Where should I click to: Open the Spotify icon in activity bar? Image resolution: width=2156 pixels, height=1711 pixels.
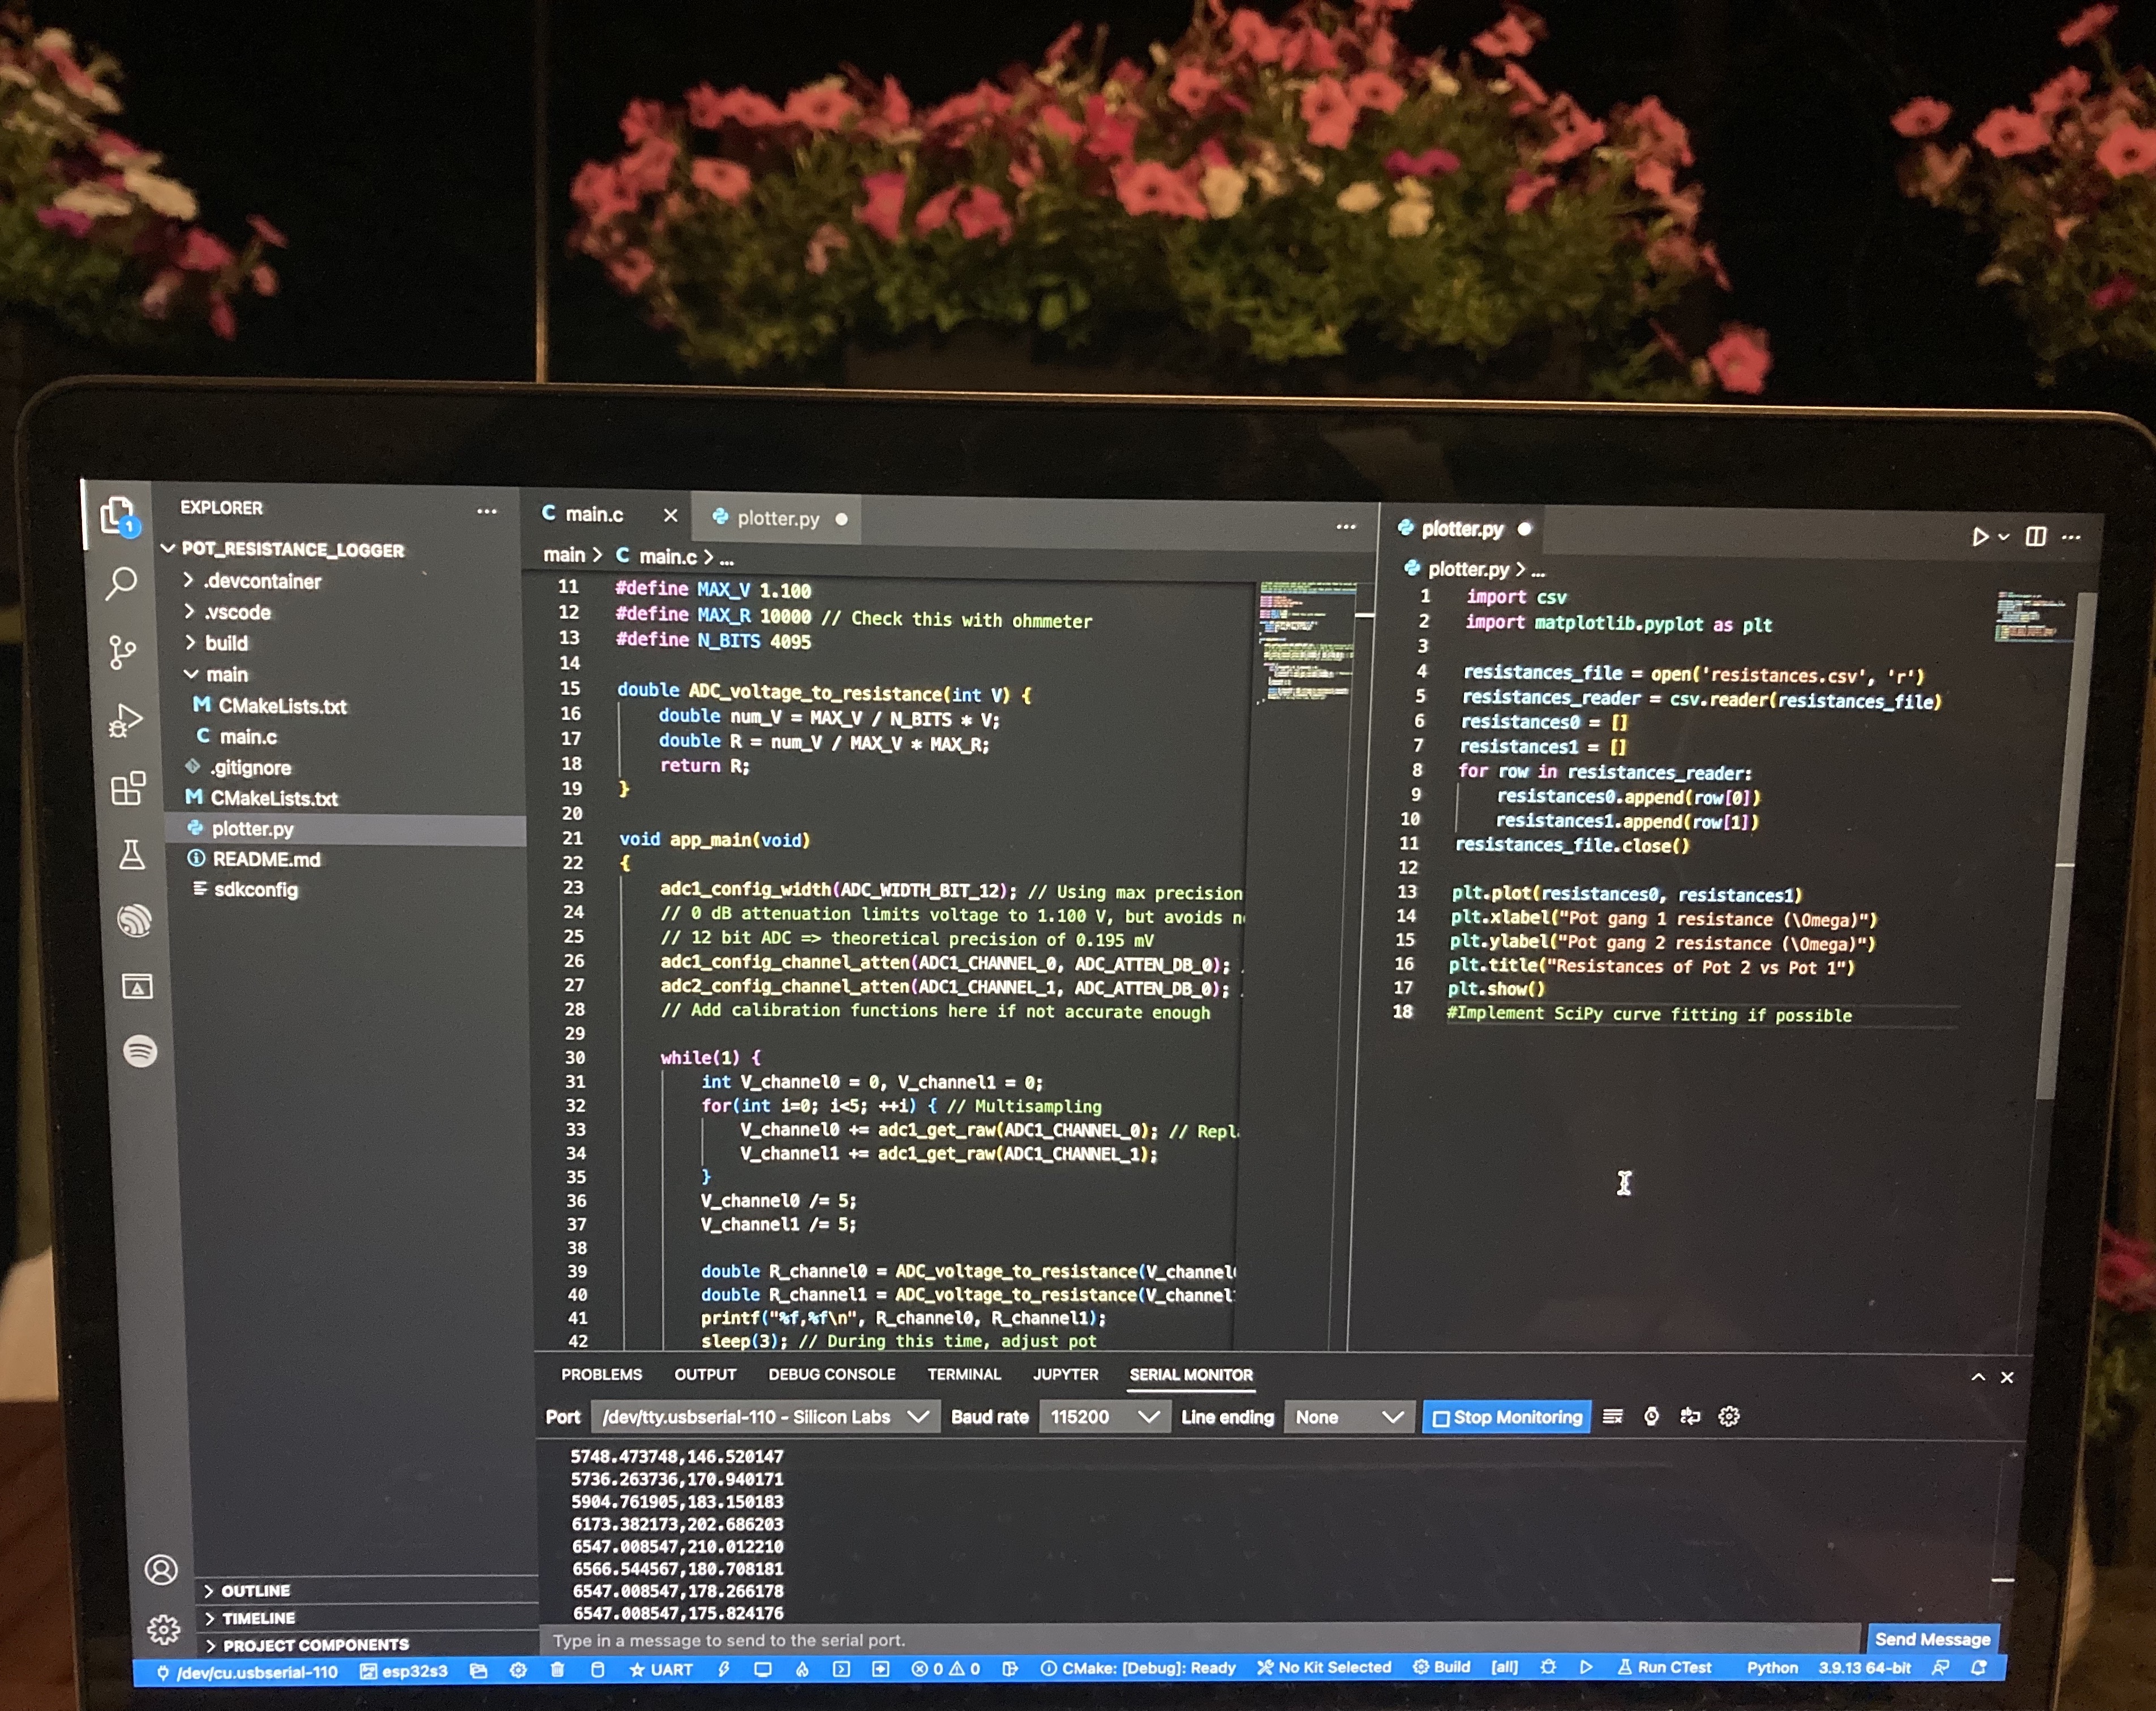tap(140, 1051)
